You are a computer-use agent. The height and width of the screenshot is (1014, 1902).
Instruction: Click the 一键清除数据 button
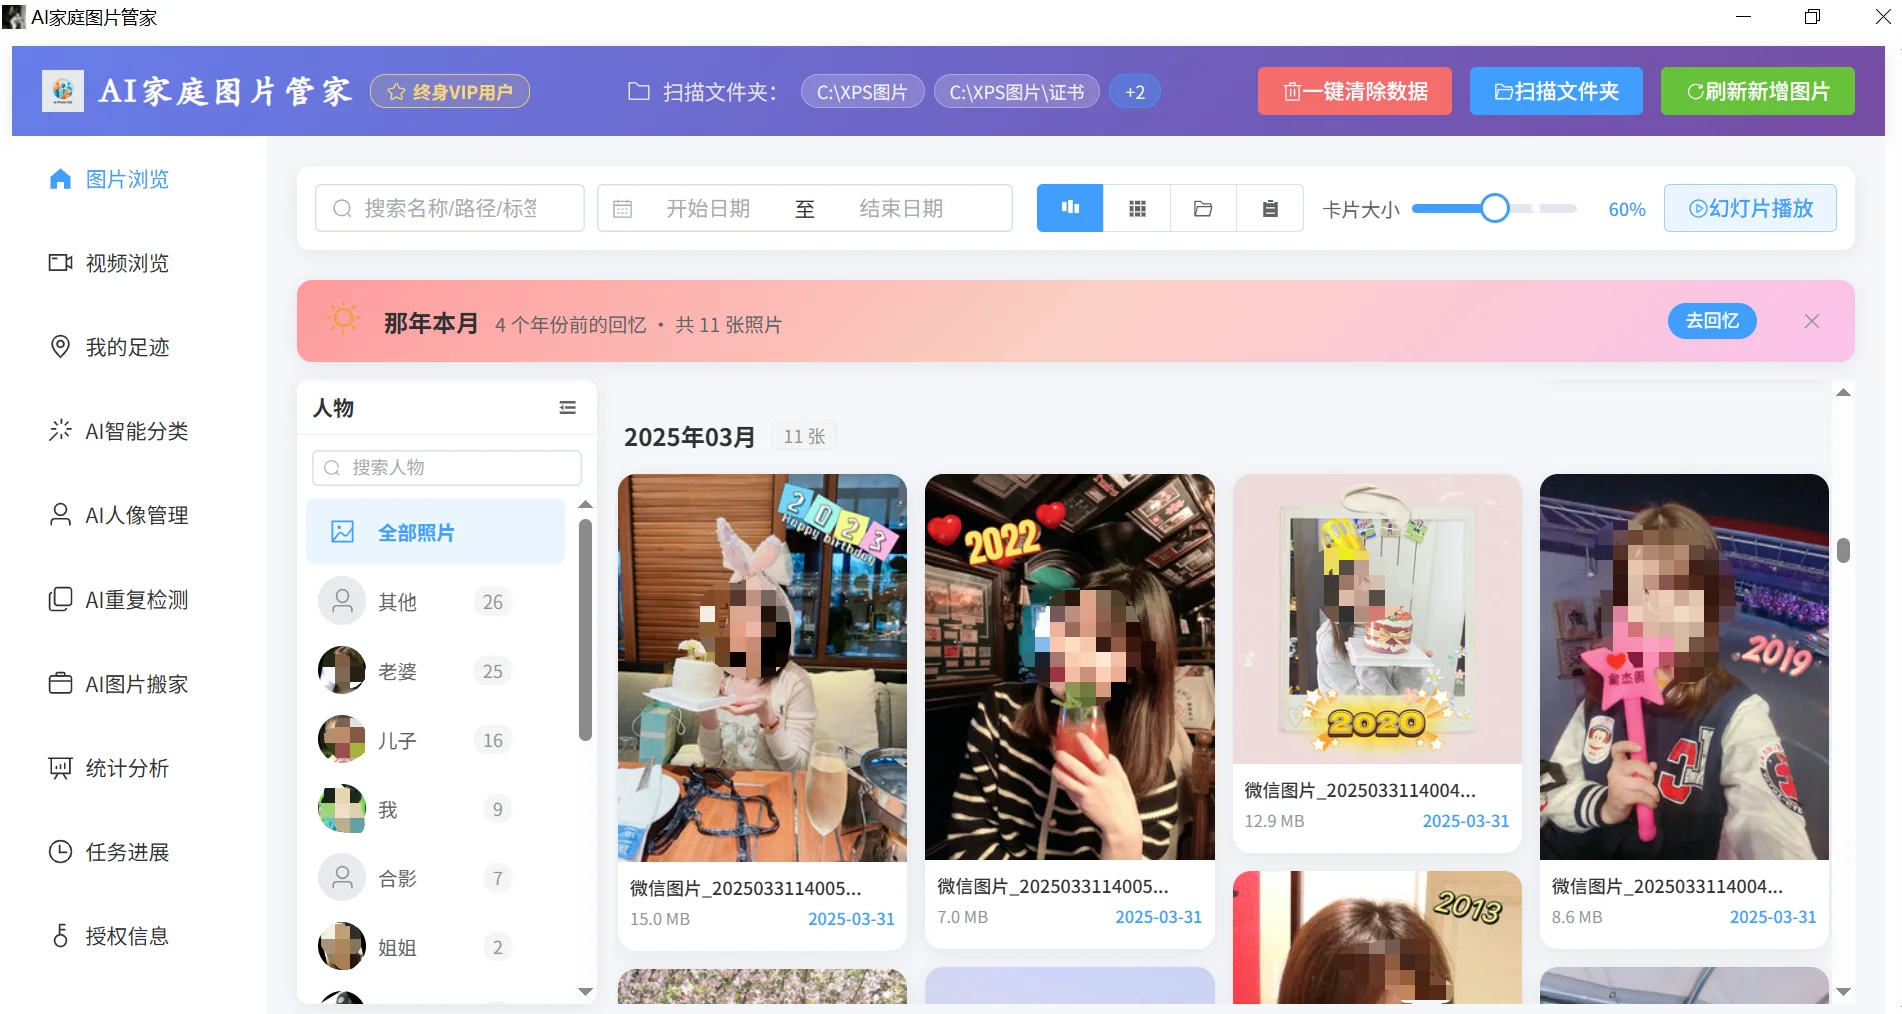point(1354,91)
